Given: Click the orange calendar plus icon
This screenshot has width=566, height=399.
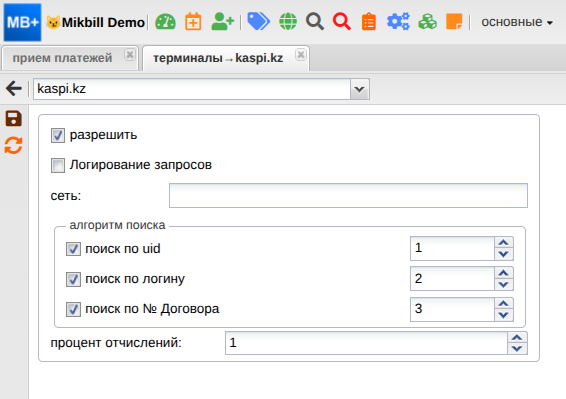Looking at the screenshot, I should [193, 22].
